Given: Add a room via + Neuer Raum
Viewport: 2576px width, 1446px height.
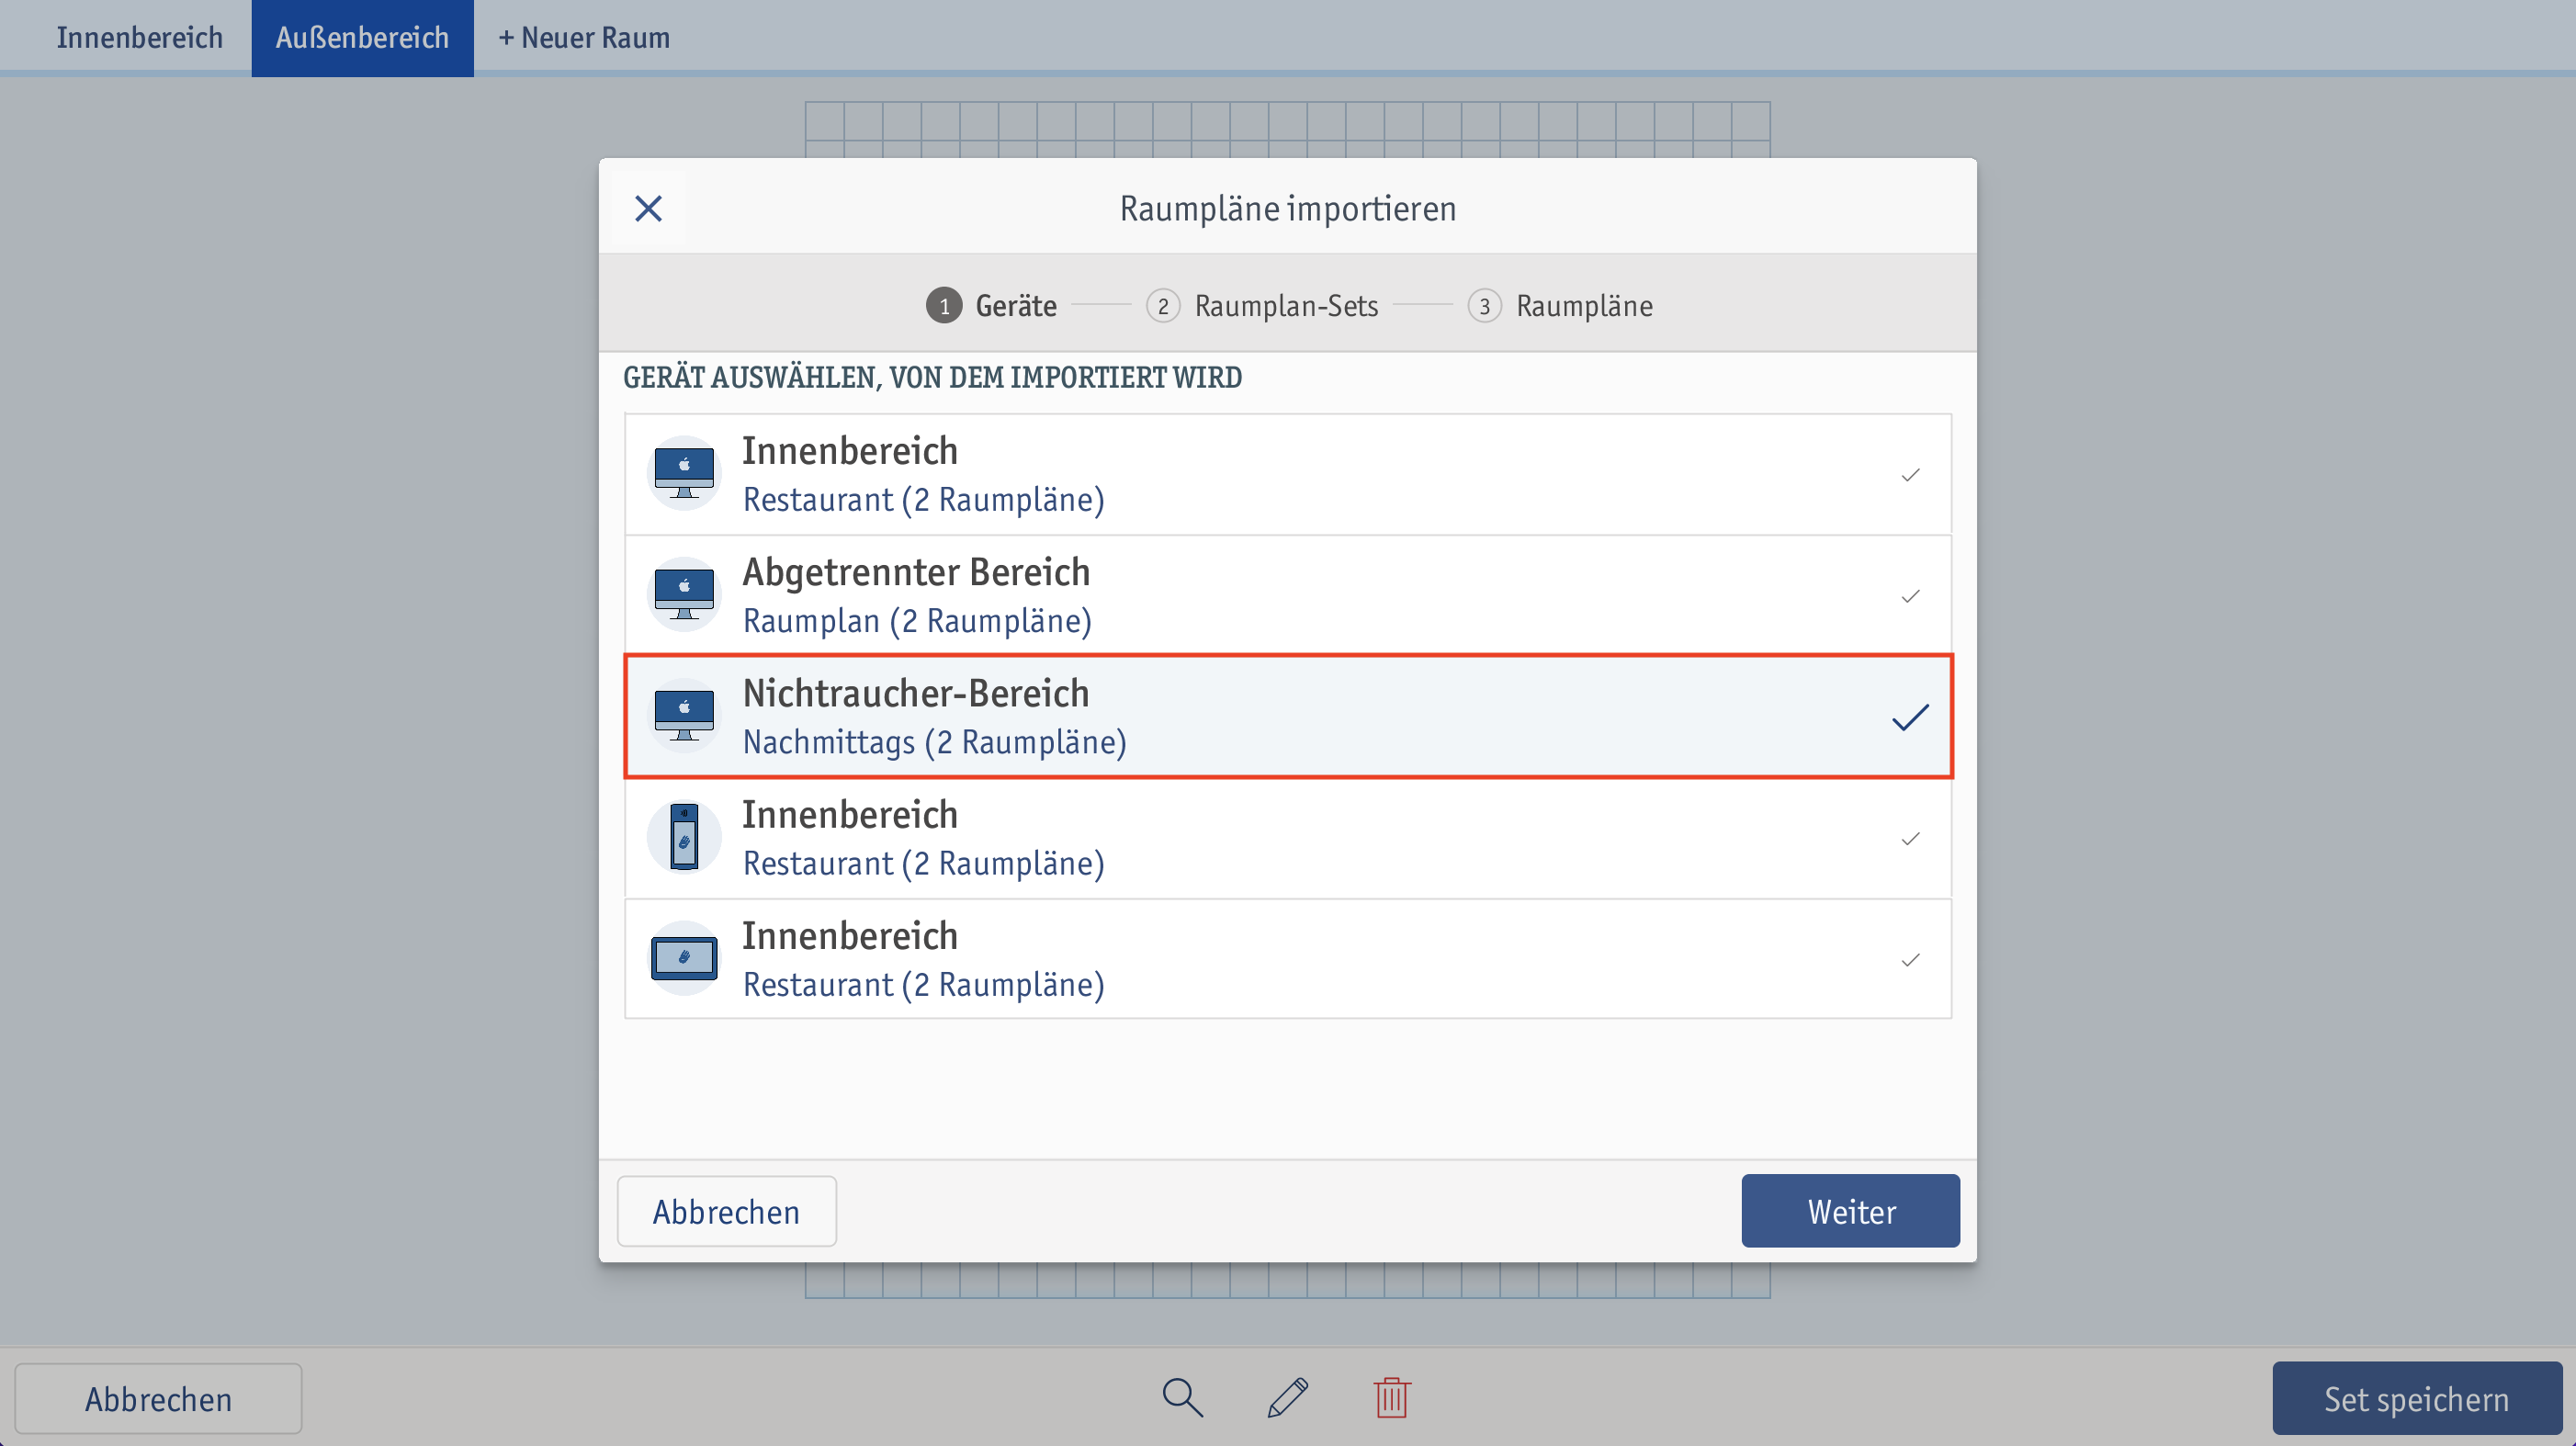Looking at the screenshot, I should point(584,37).
